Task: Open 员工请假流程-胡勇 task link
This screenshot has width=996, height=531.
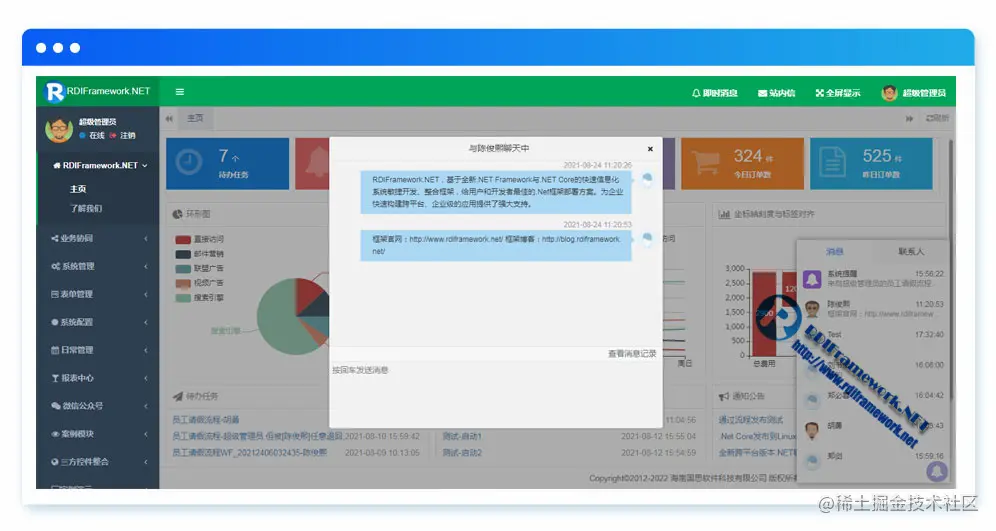Action: (206, 420)
